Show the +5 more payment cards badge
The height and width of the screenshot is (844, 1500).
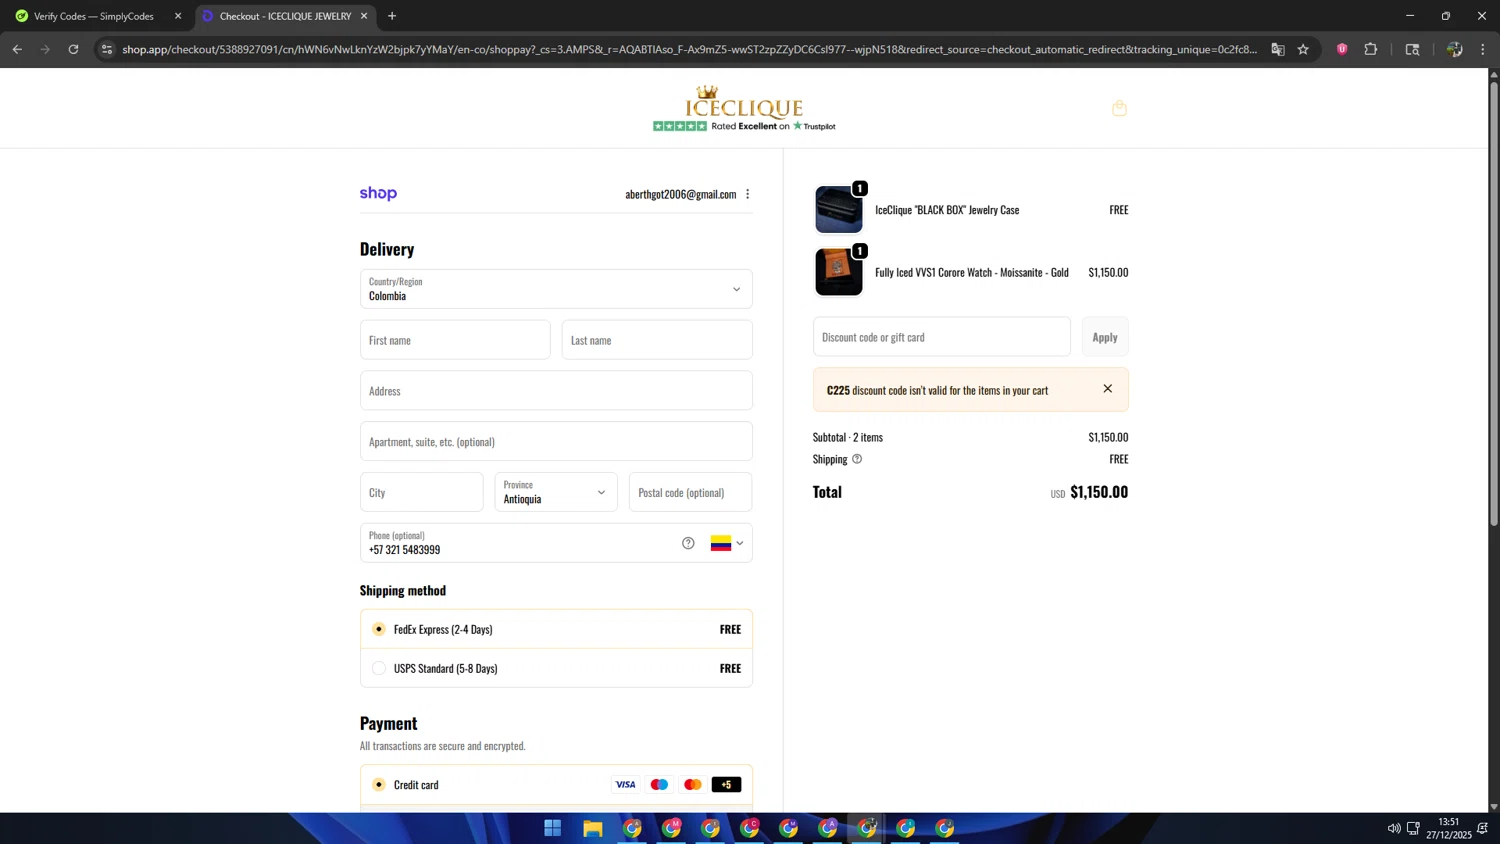click(726, 785)
